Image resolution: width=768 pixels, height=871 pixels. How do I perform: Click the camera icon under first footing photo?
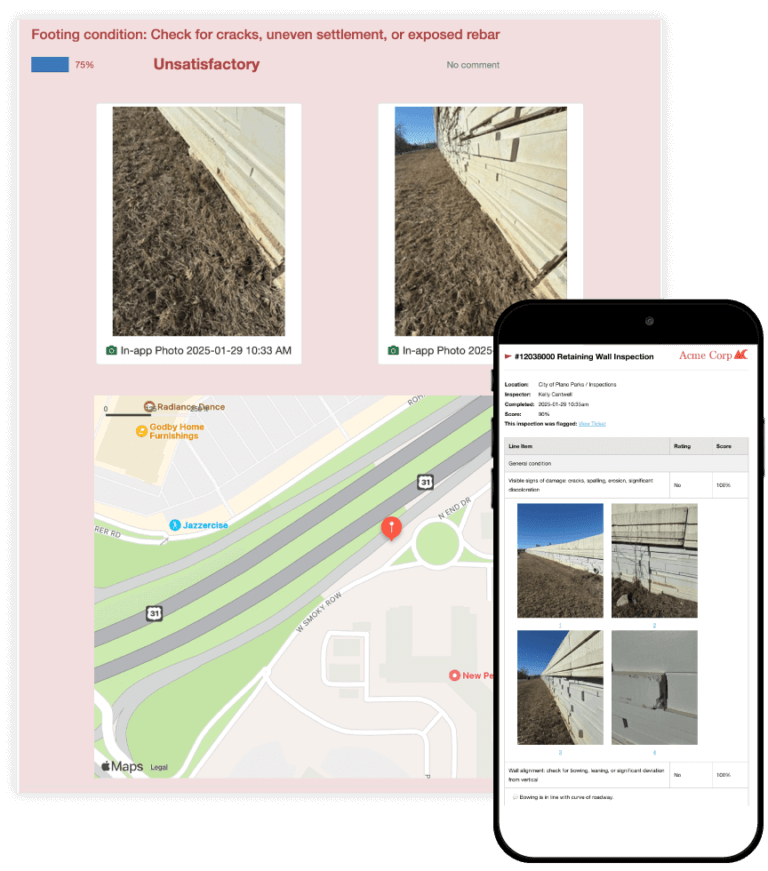(x=112, y=351)
